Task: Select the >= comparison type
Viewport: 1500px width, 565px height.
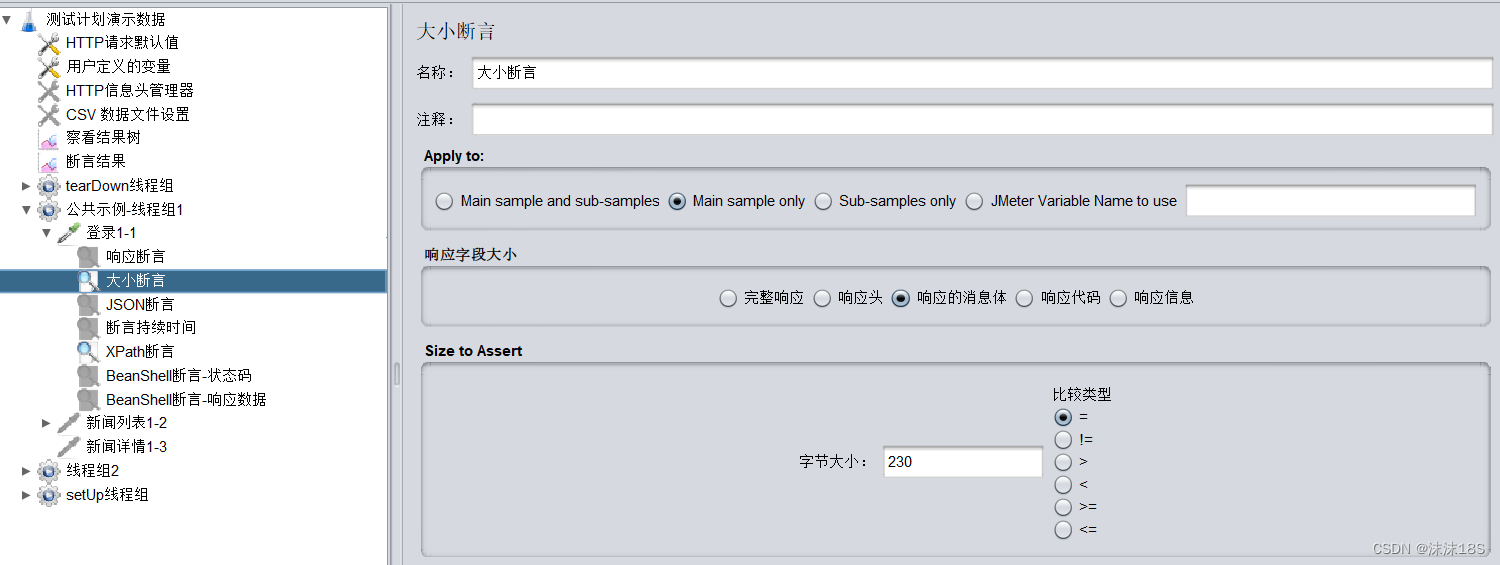Action: tap(1063, 507)
